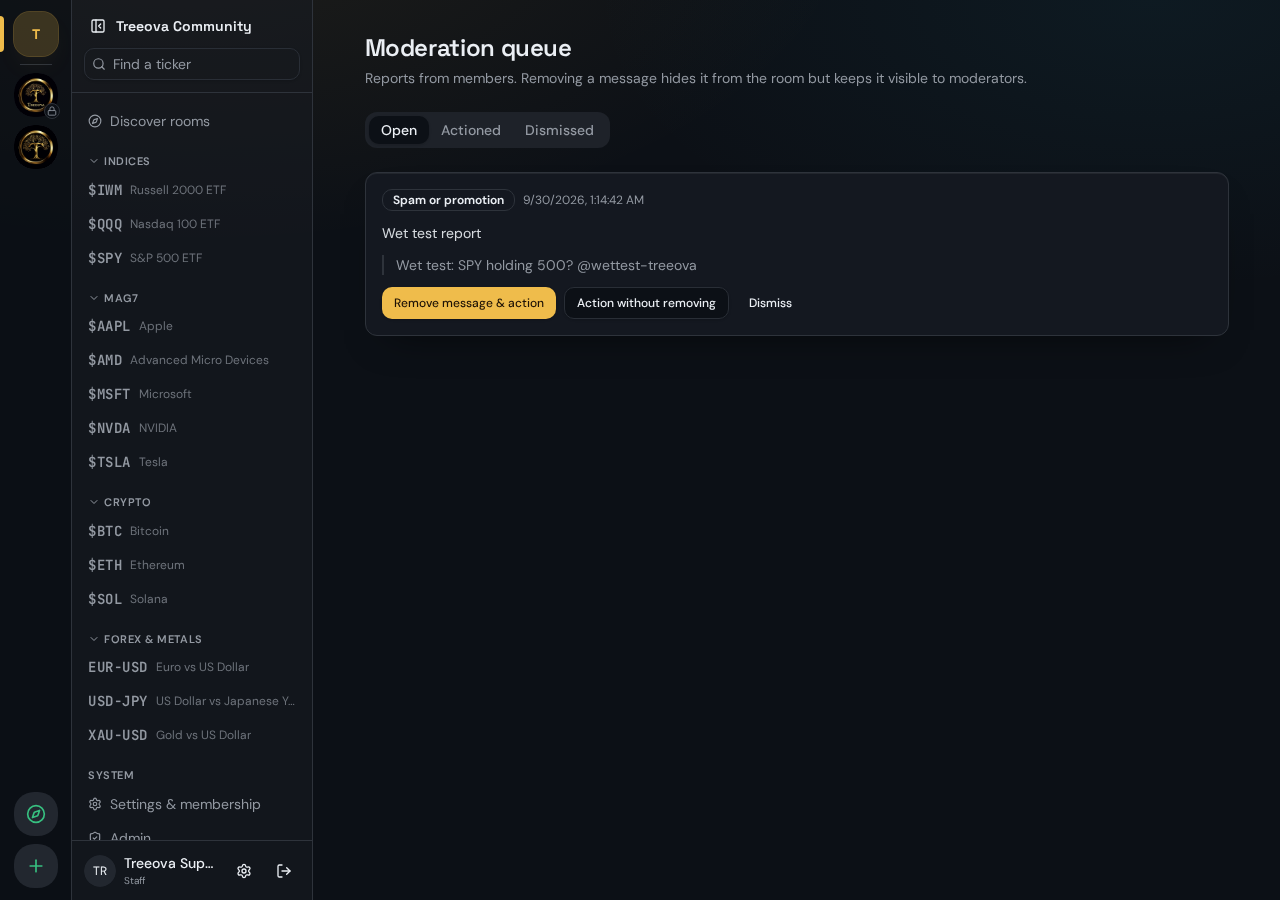
Task: Click the green plus add-server button
Action: 36,866
